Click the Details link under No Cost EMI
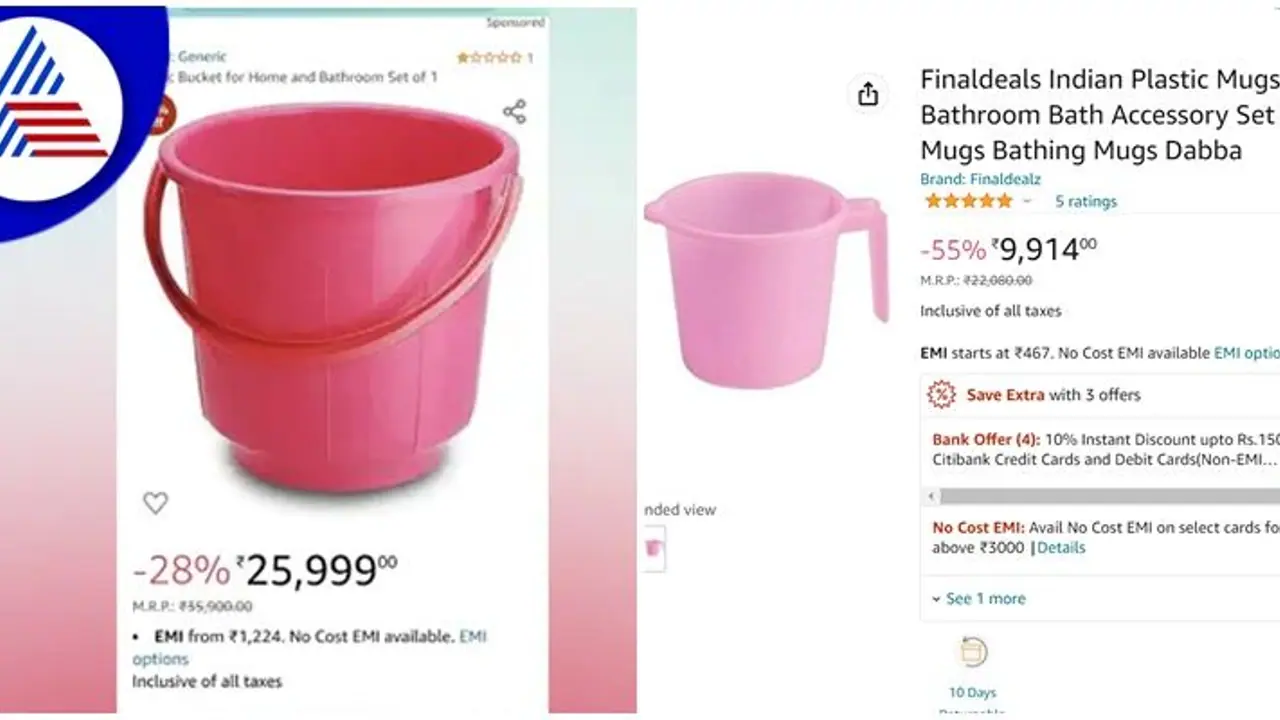Viewport: 1280px width, 720px height. (1061, 547)
